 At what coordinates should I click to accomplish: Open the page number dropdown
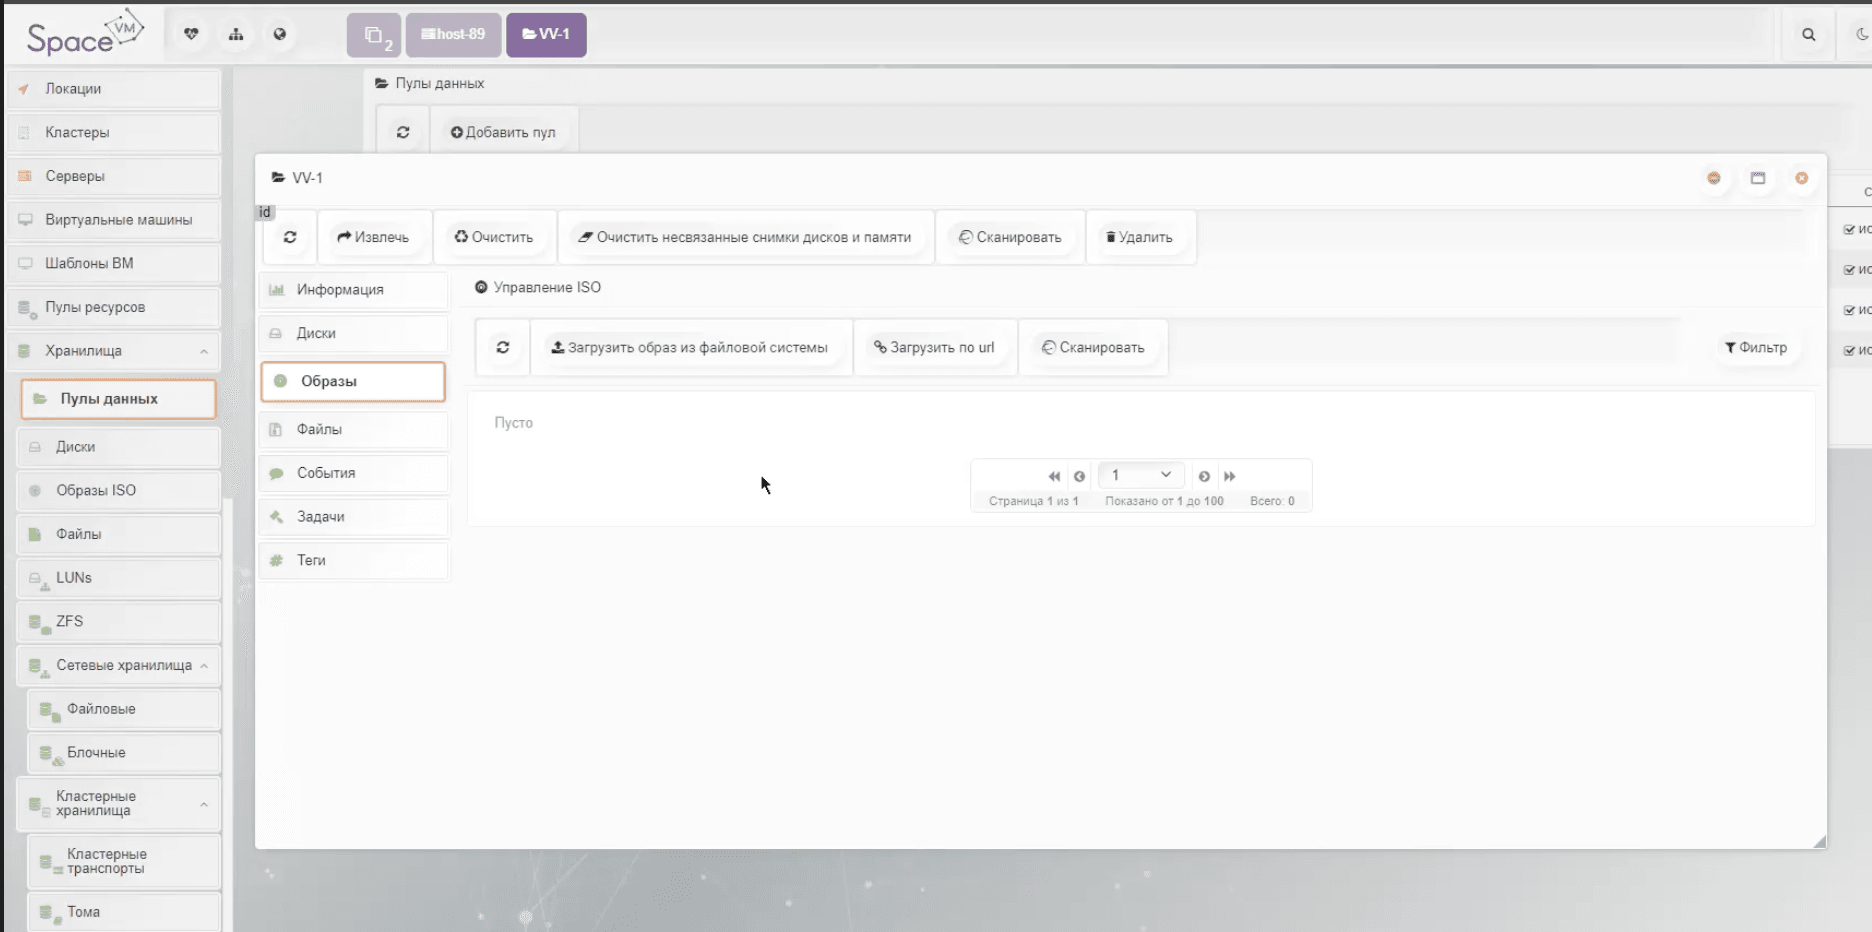point(1141,475)
